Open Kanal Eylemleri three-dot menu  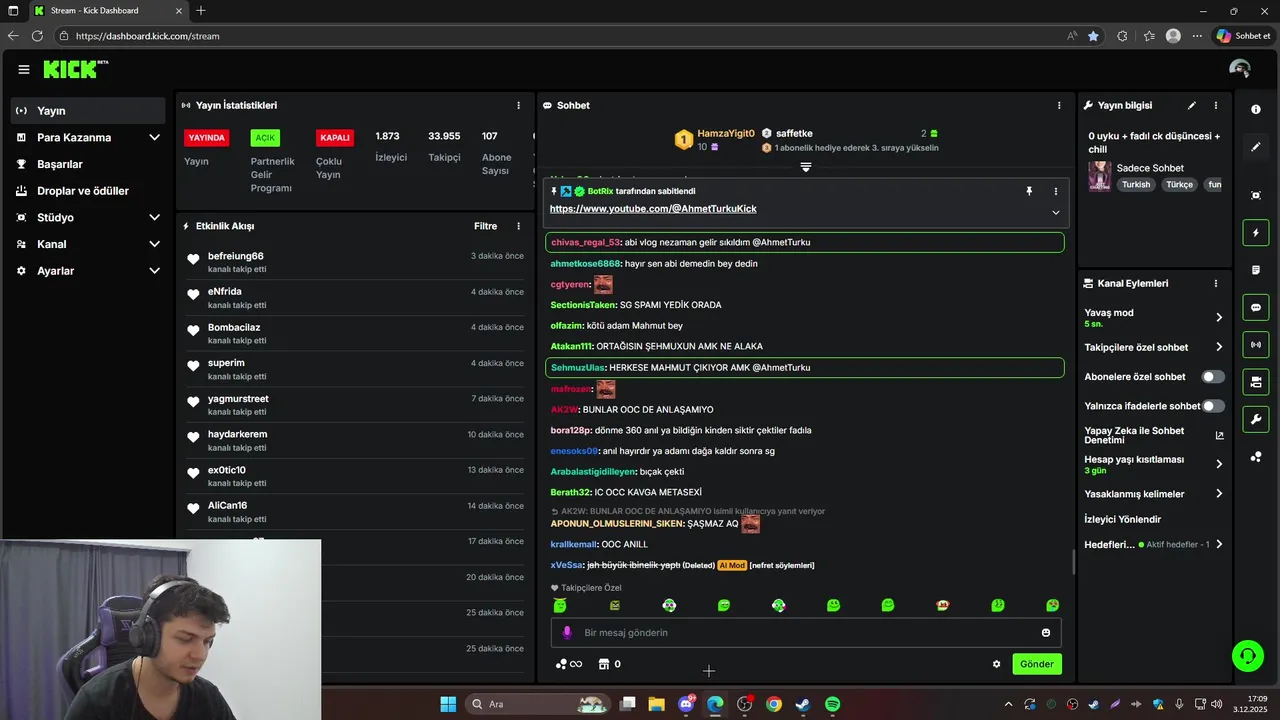[x=1216, y=284]
